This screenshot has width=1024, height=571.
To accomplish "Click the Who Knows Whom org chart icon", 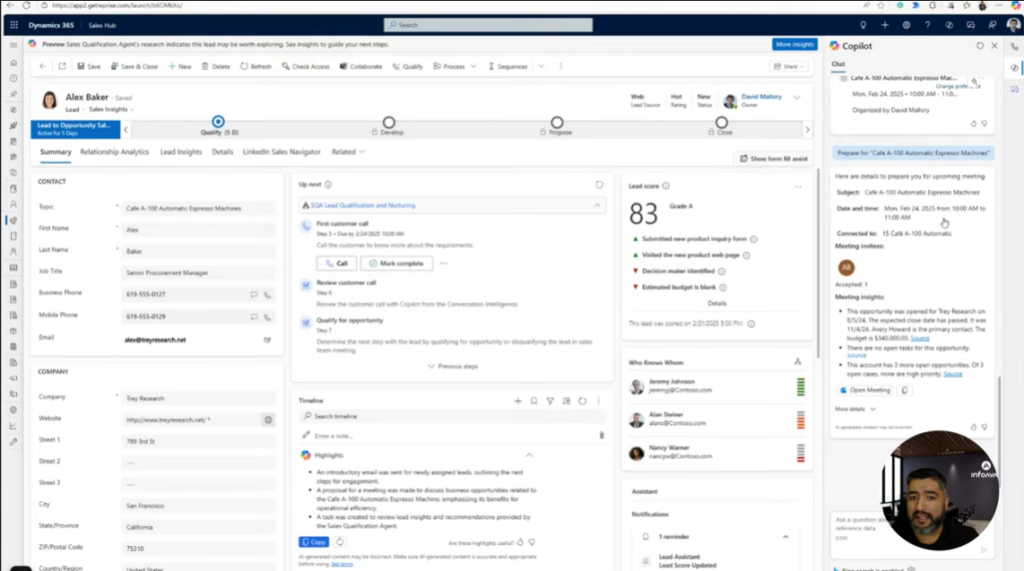I will pyautogui.click(x=797, y=361).
